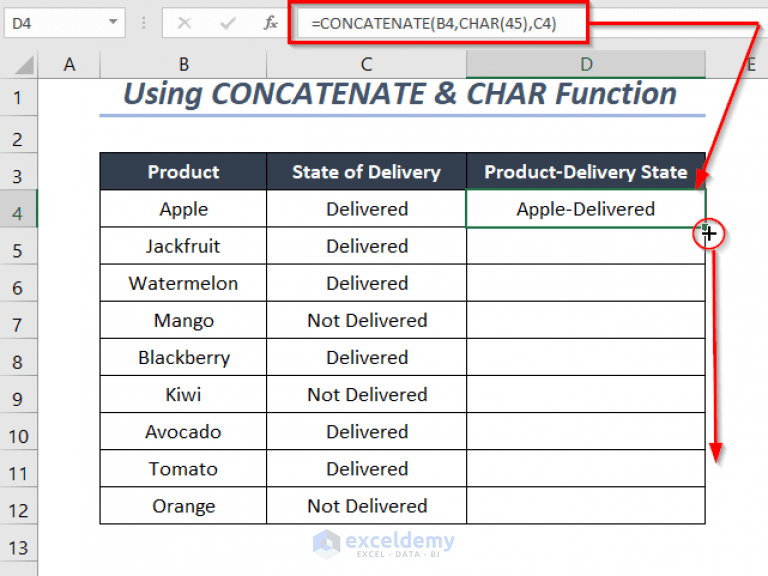Click Delivered status in Tomato row
Image resolution: width=768 pixels, height=576 pixels.
coord(366,469)
